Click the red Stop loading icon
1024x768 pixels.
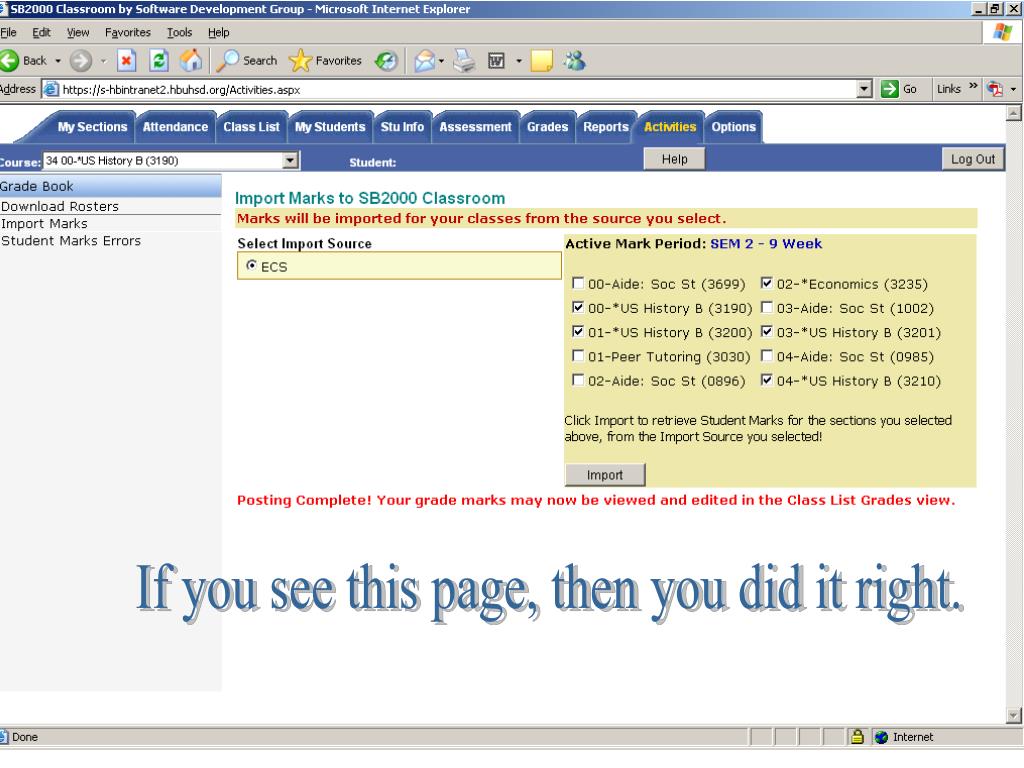126,61
